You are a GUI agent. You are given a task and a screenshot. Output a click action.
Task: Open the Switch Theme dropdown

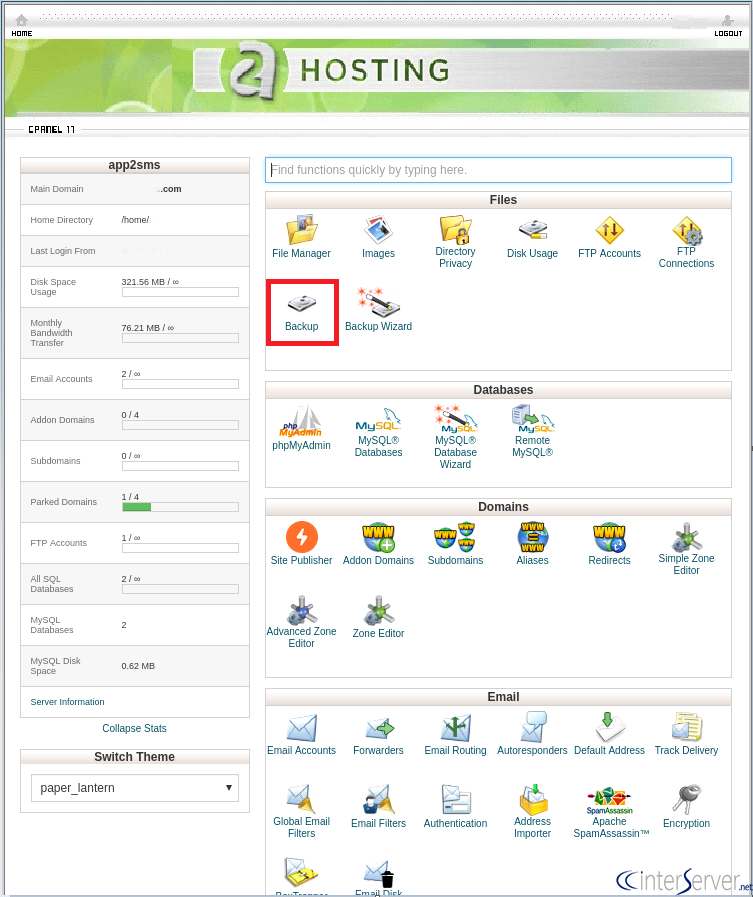(x=134, y=788)
